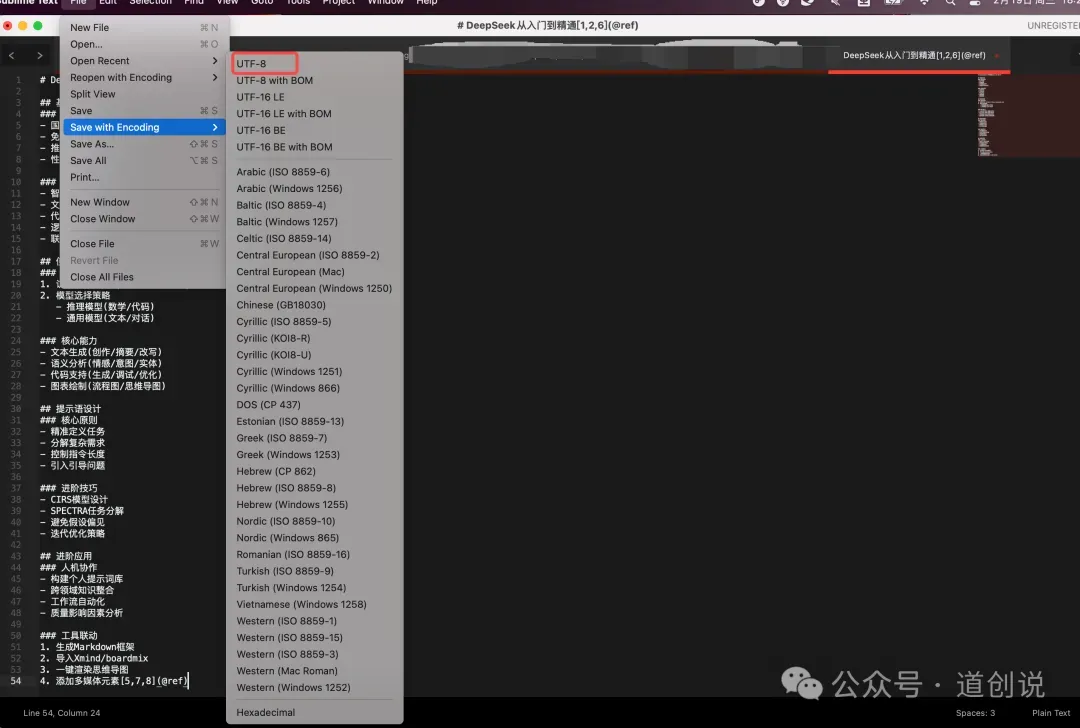Choose Close Window menu entry

point(144,218)
